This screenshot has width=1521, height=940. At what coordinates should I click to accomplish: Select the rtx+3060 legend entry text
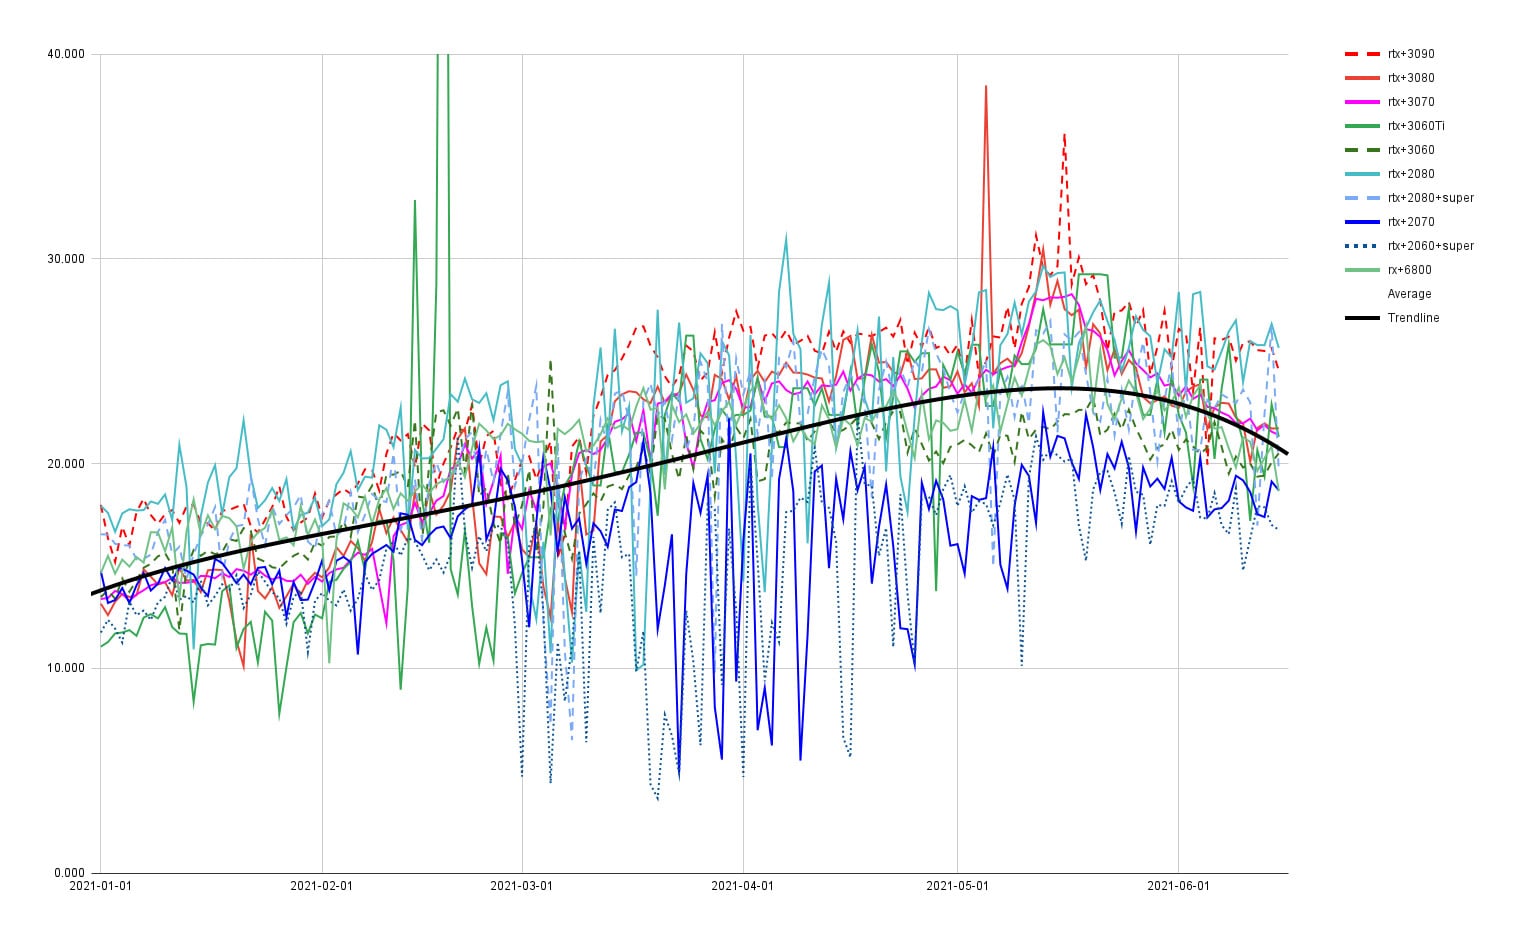pos(1410,150)
